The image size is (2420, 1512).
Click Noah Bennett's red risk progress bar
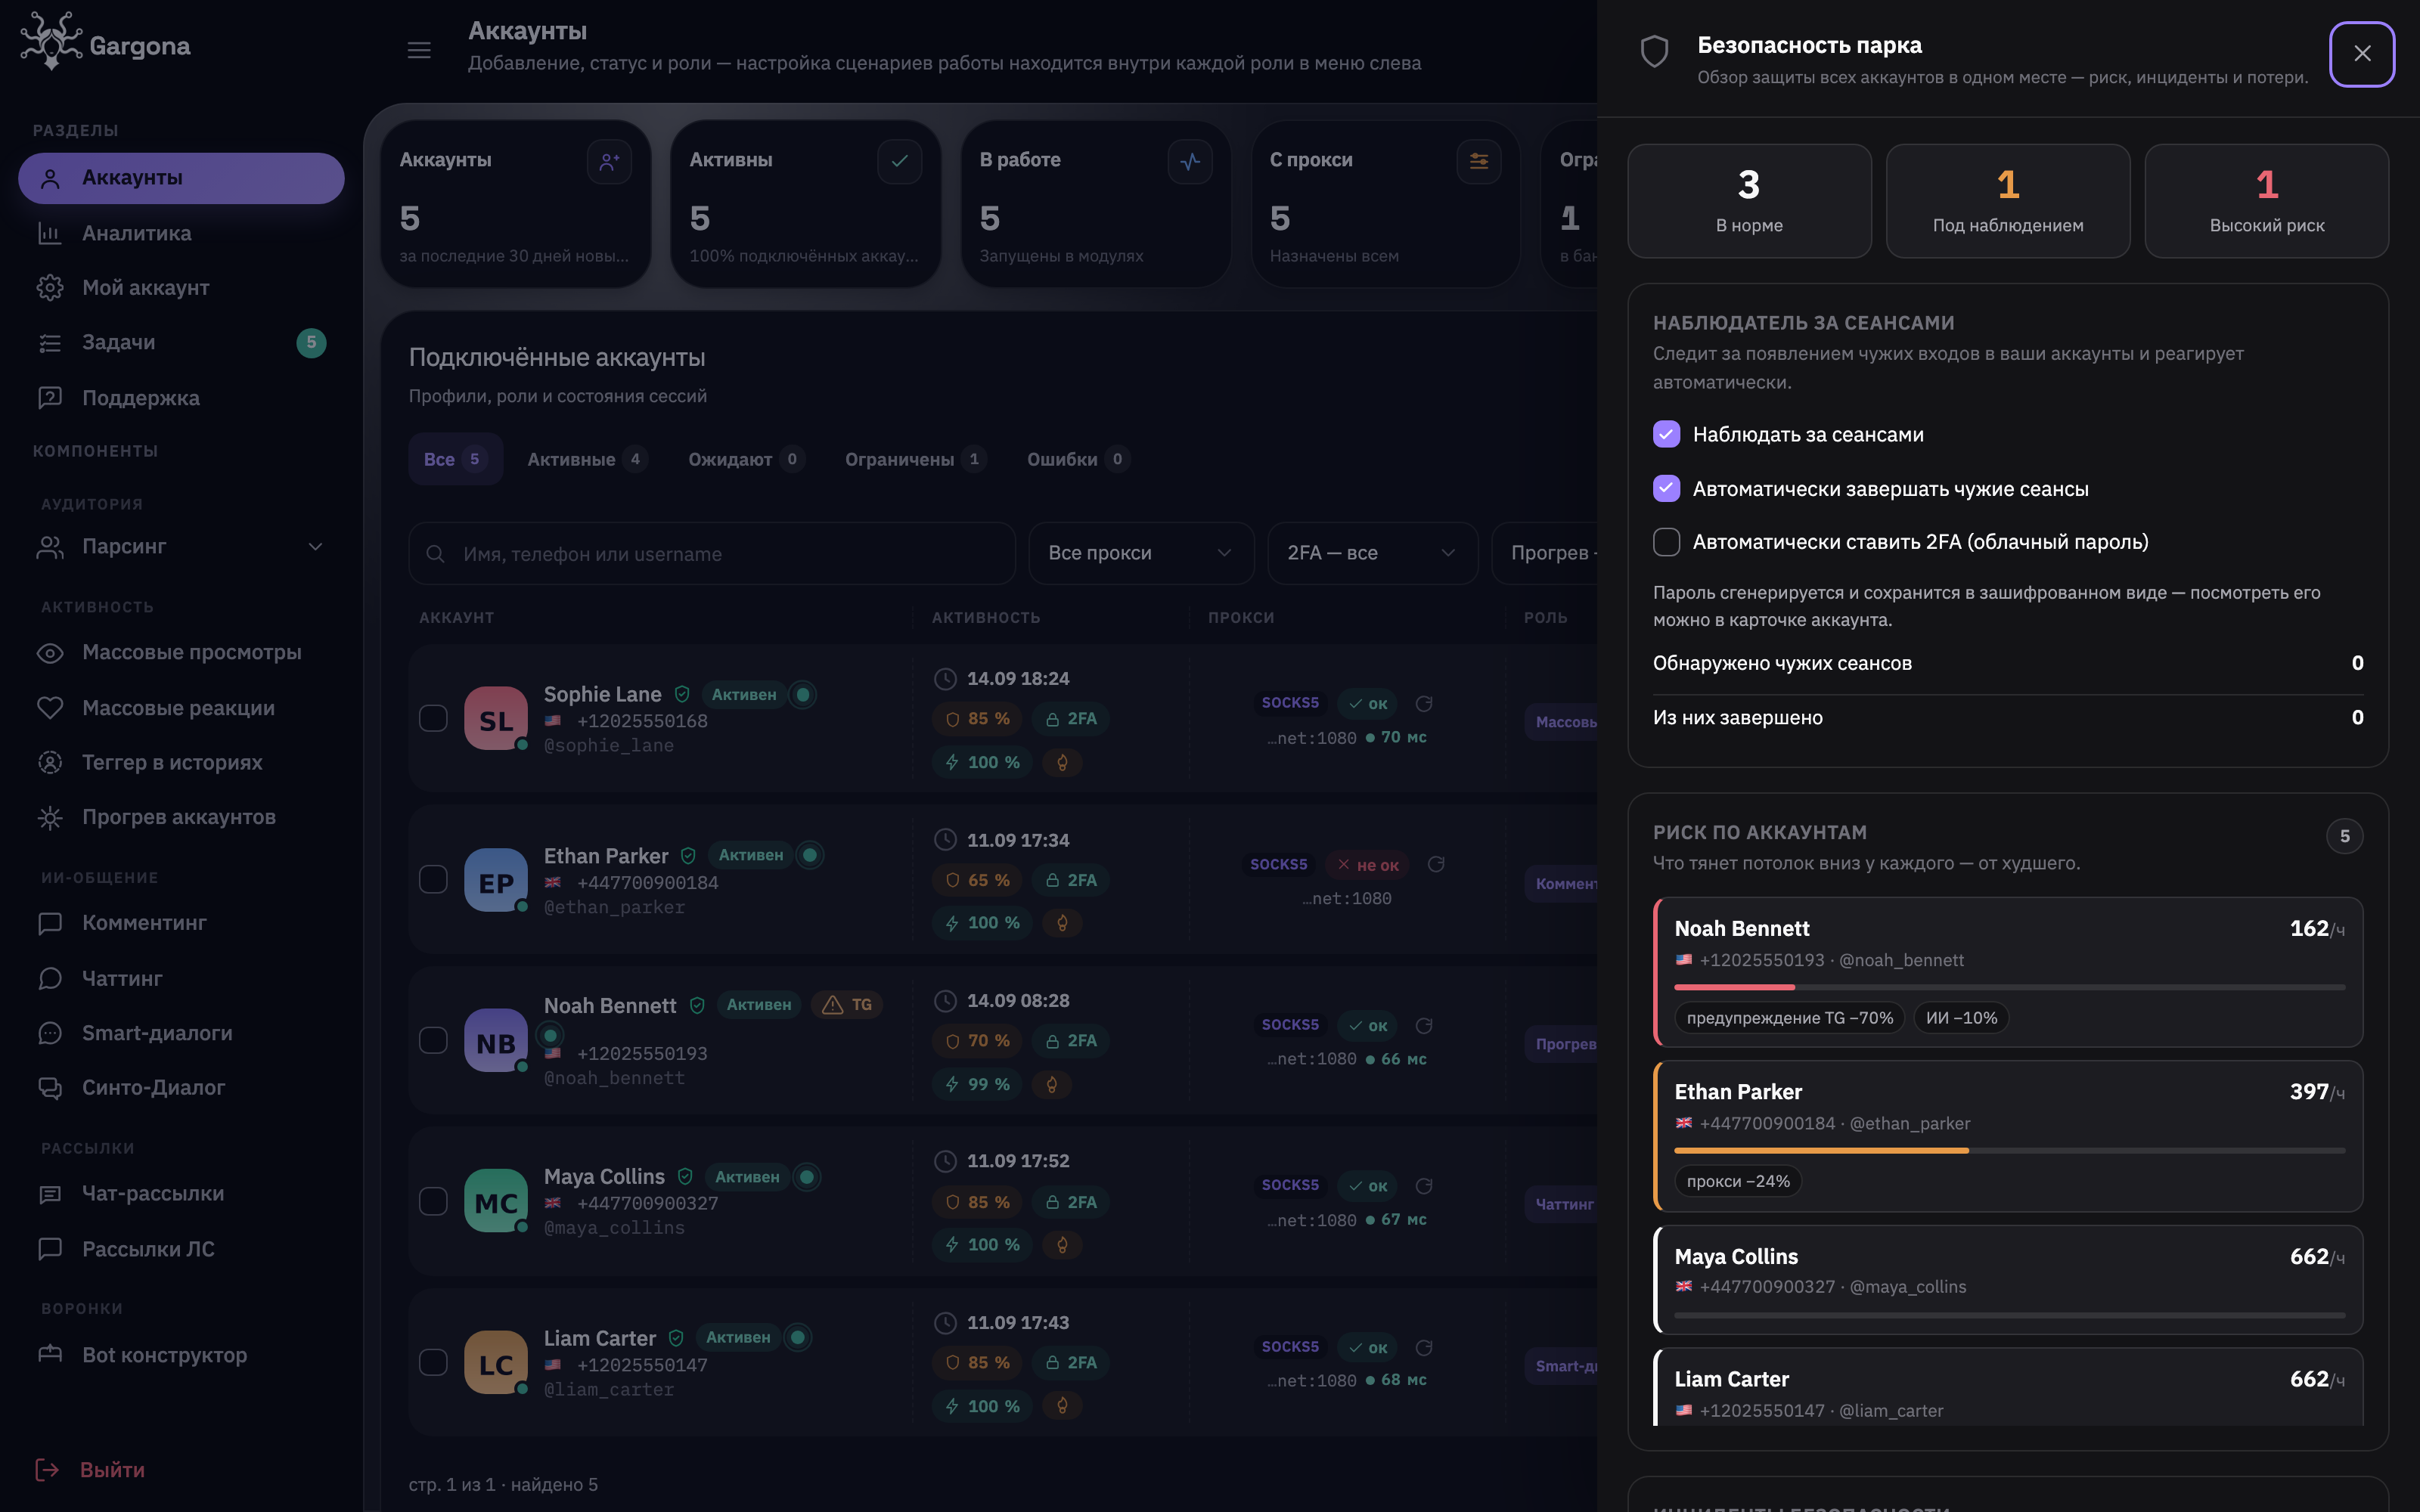[1735, 987]
